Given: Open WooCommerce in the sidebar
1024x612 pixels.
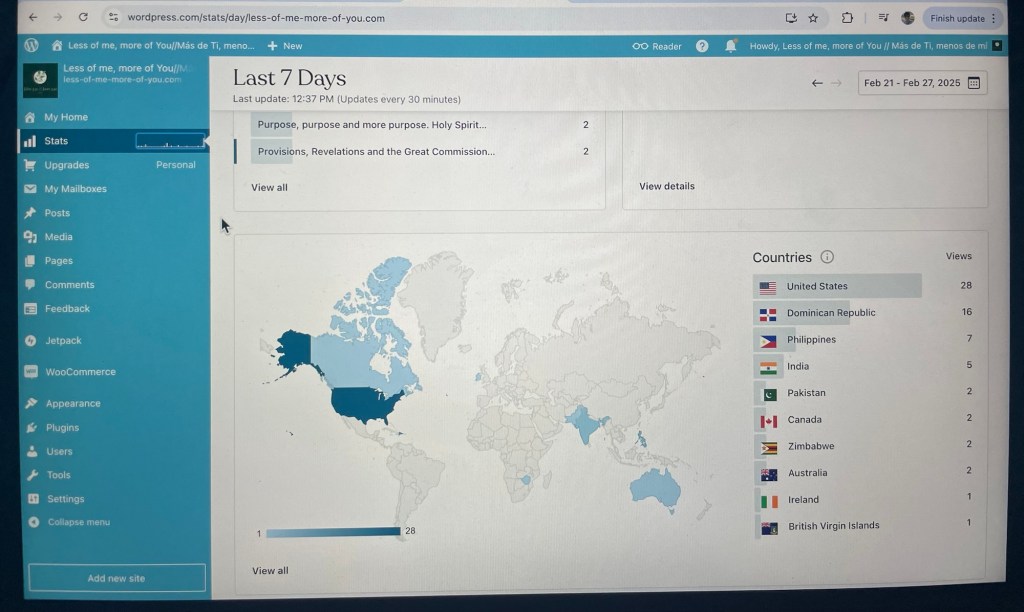Looking at the screenshot, I should (80, 372).
